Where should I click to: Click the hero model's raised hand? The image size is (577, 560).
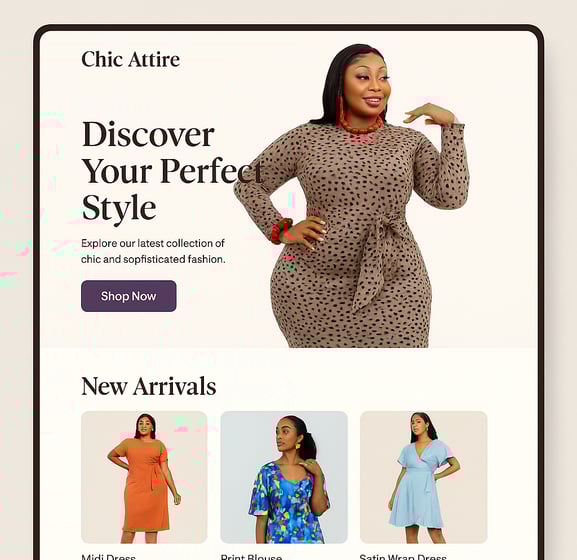tap(429, 114)
